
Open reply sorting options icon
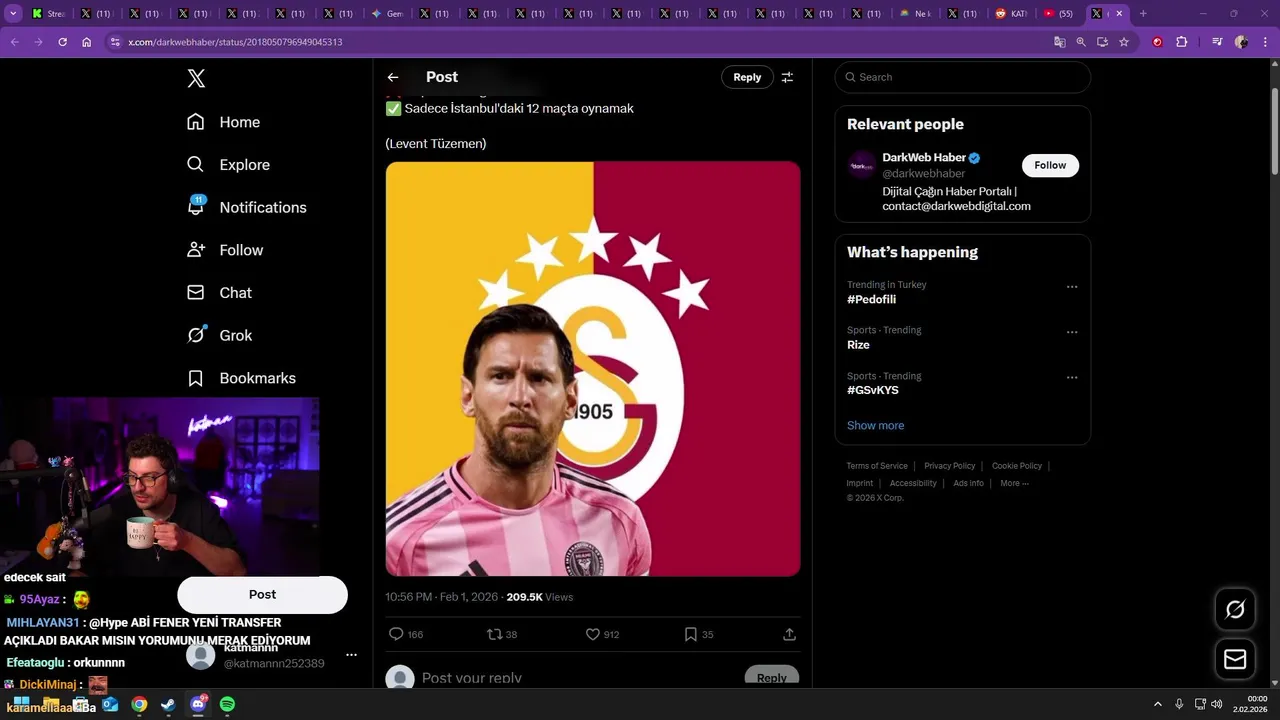788,77
